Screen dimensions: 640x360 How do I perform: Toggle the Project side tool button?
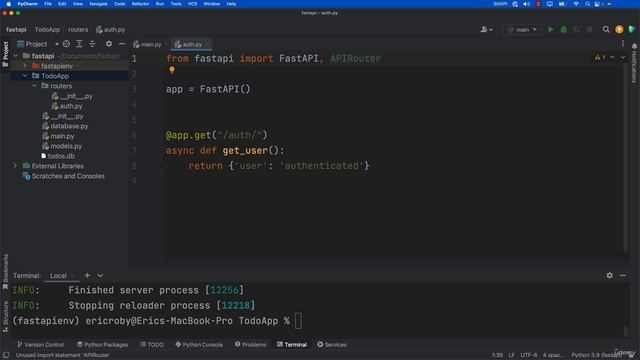[x=5, y=54]
